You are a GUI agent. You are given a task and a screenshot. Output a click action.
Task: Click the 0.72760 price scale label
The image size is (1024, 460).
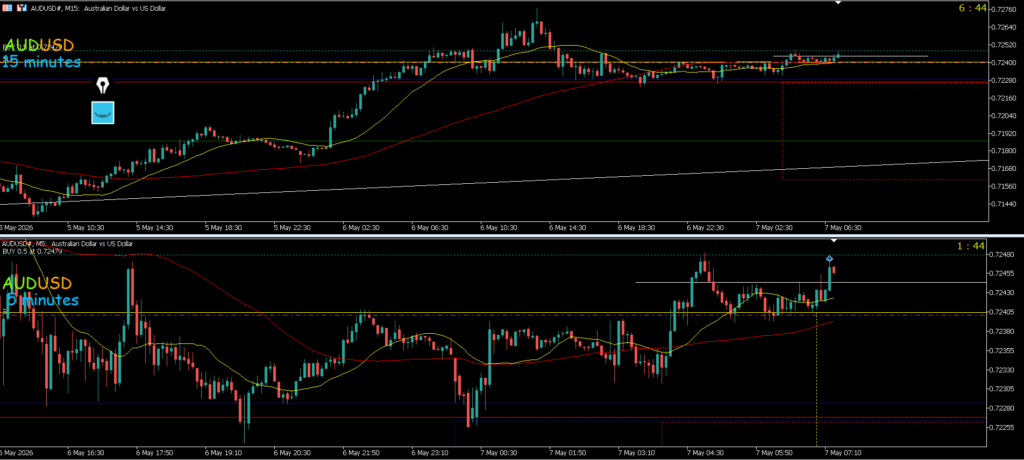(1006, 10)
